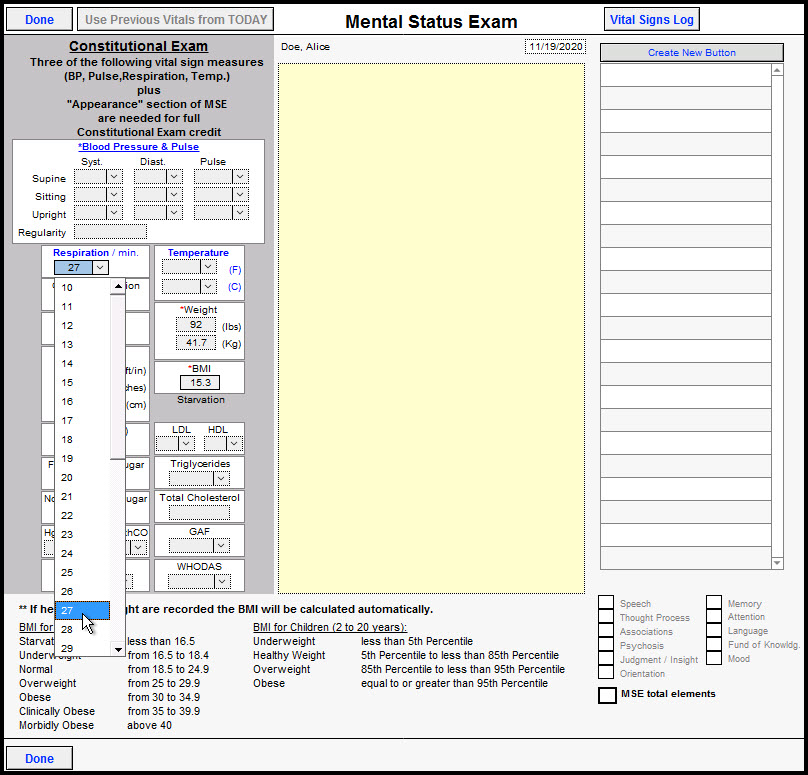Click the weight in lbs field
The image size is (808, 775).
tap(195, 325)
